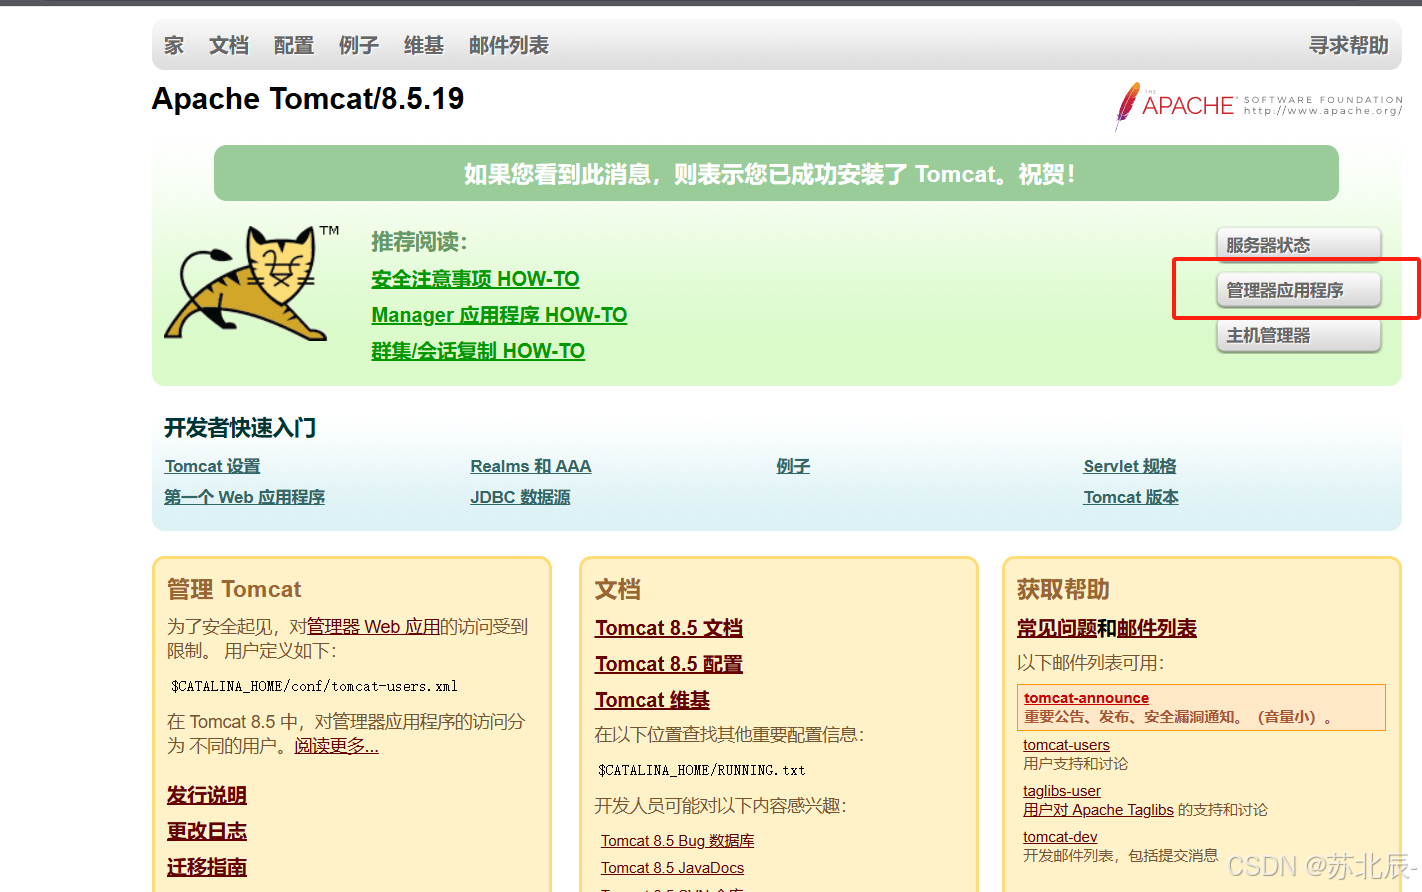Open the 更改日志 link
Image resolution: width=1422 pixels, height=892 pixels.
(x=207, y=831)
